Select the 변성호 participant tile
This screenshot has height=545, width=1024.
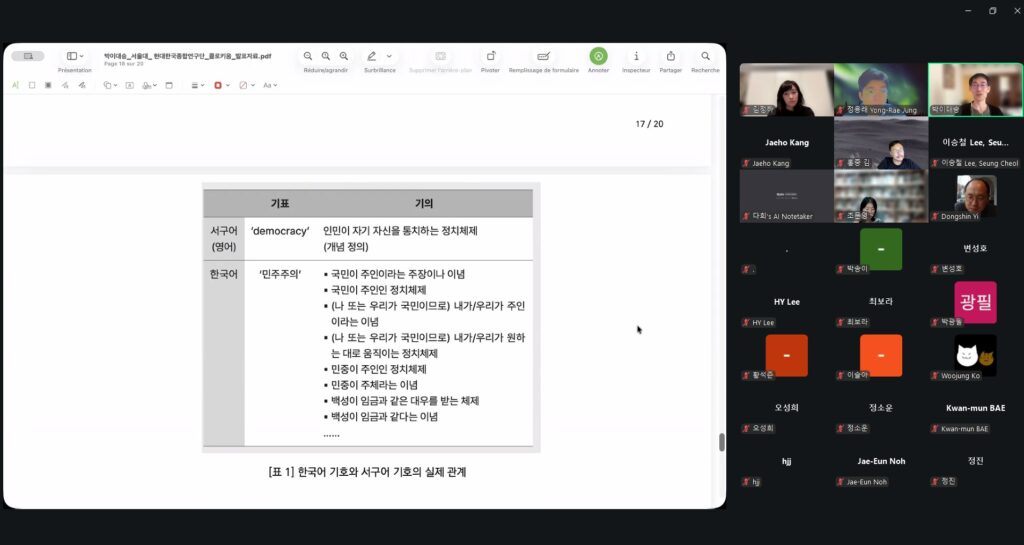(976, 250)
